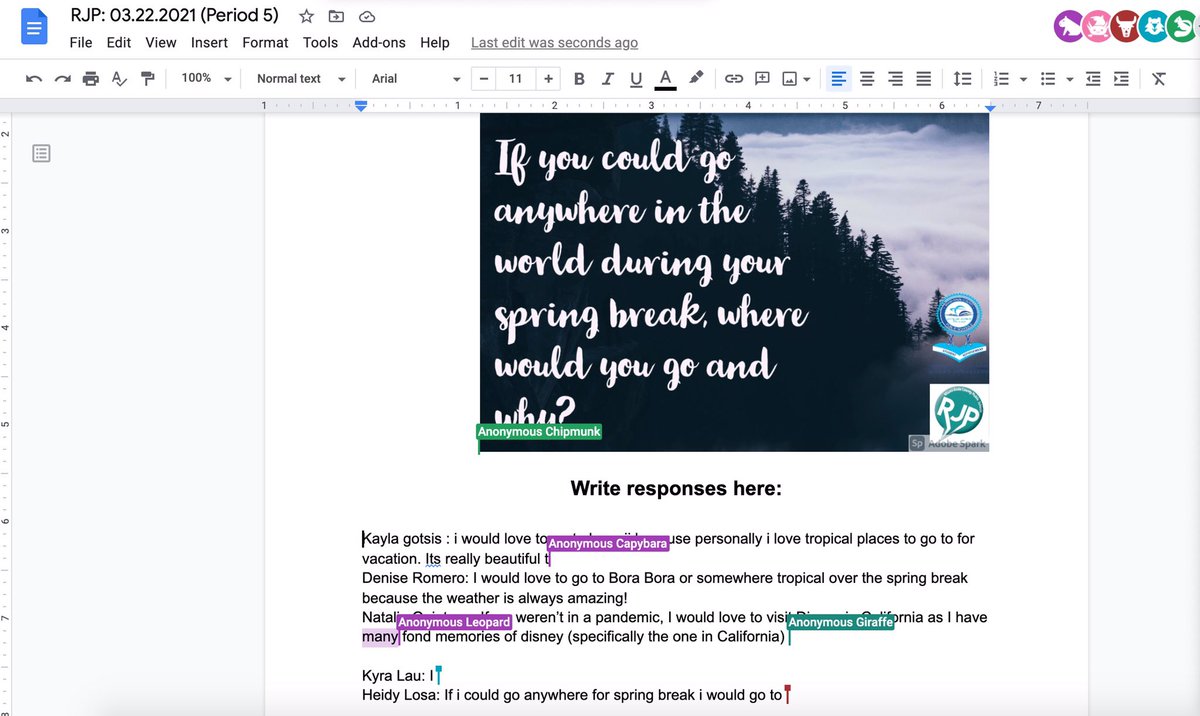1200x716 pixels.
Task: Star the RJP document
Action: (307, 17)
